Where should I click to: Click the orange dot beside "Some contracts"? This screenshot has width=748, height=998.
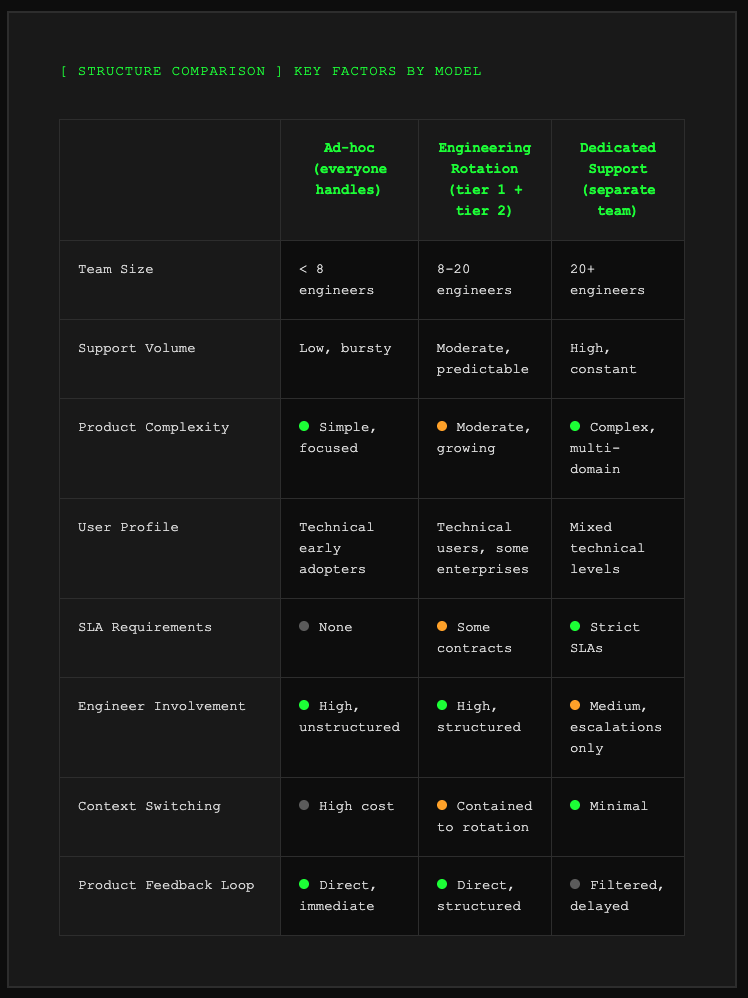[442, 627]
